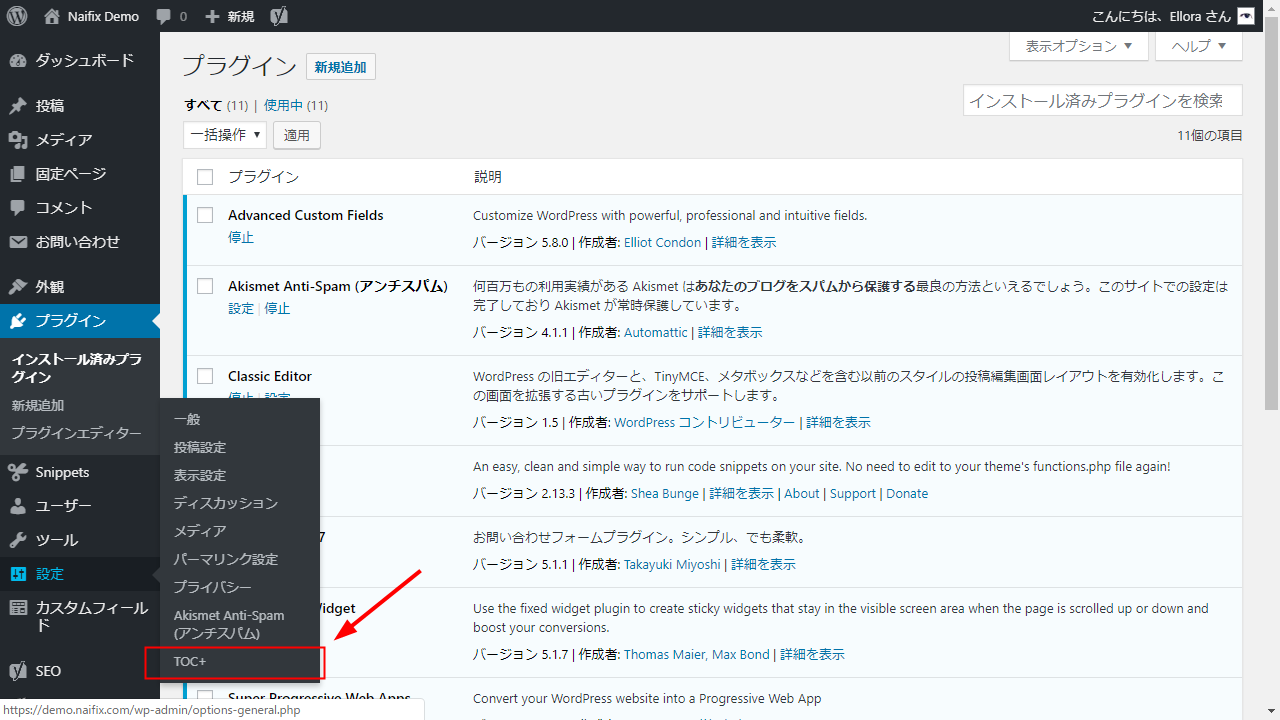
Task: Open Thomas Maier, Max Bond author link
Action: (x=697, y=654)
